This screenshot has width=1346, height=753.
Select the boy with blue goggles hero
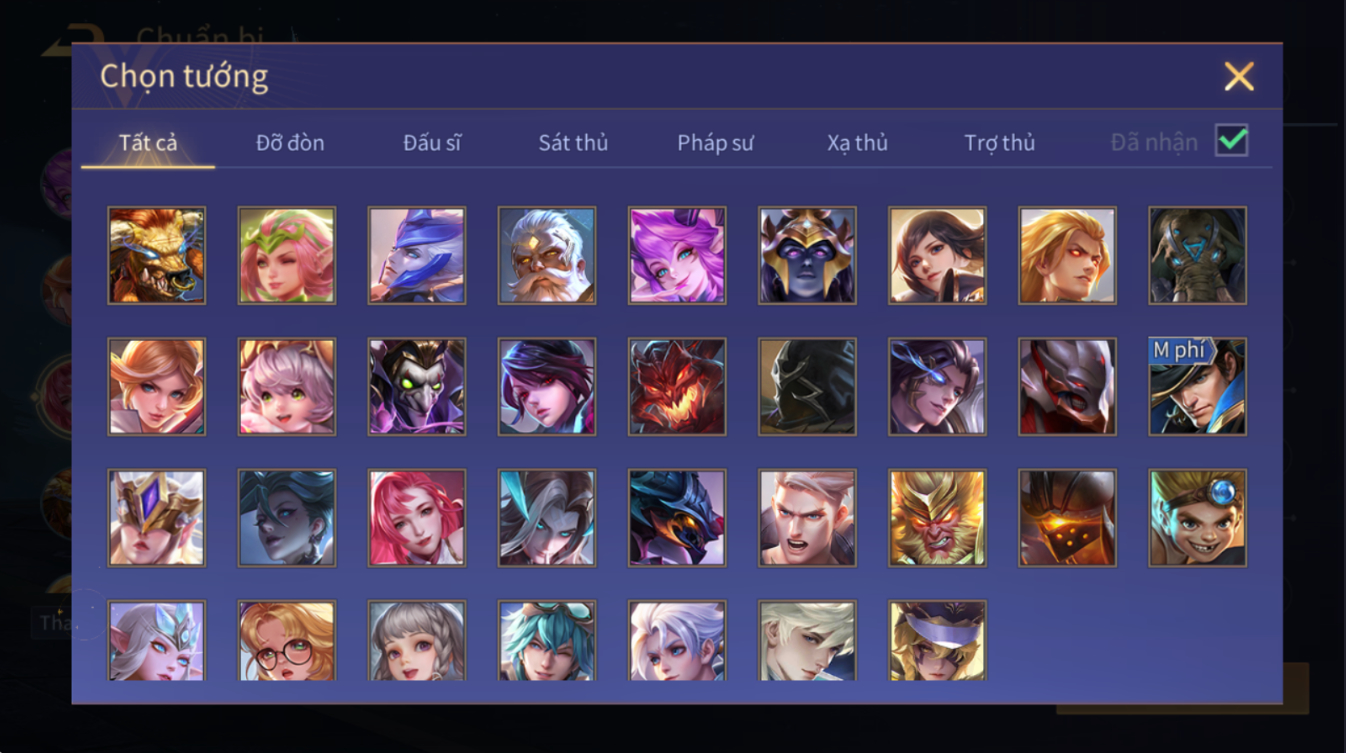[1197, 518]
